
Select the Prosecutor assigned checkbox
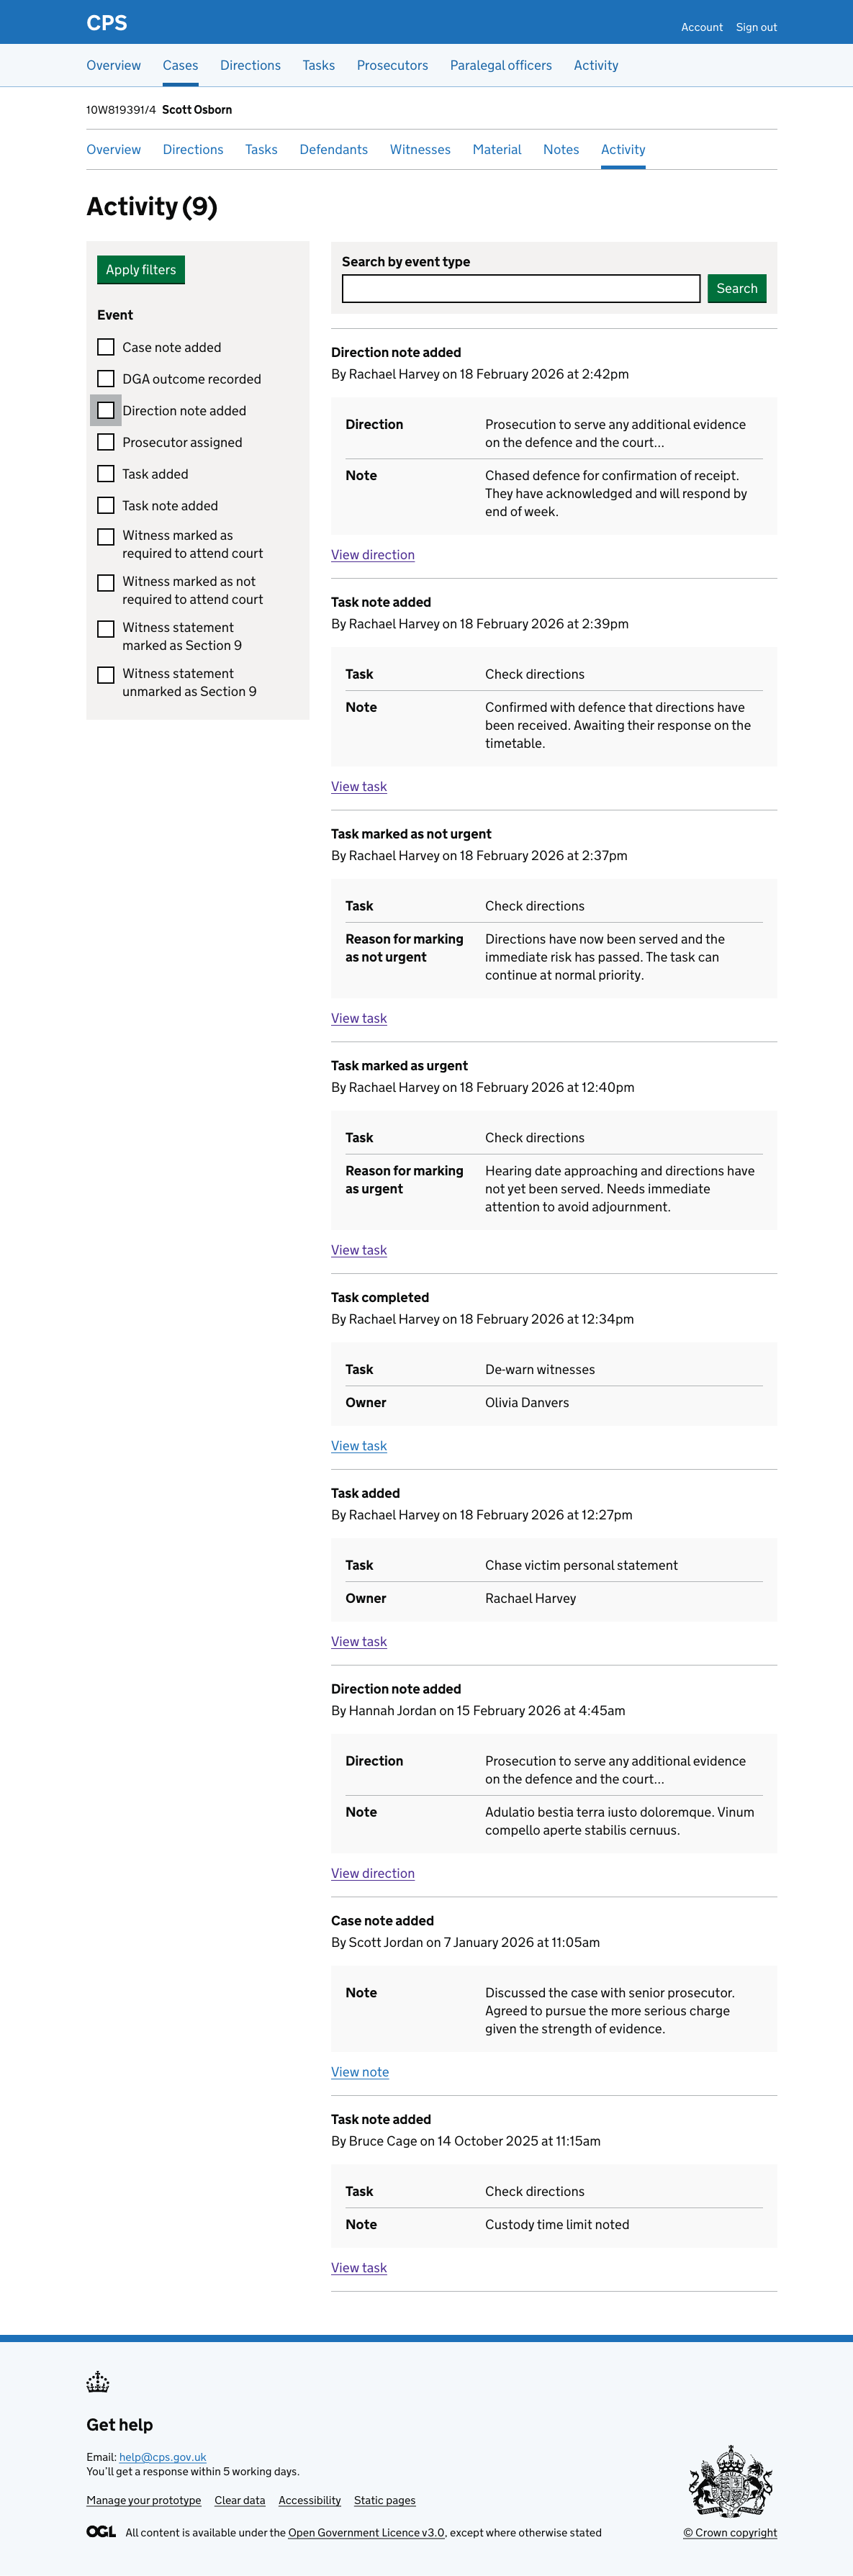106,443
